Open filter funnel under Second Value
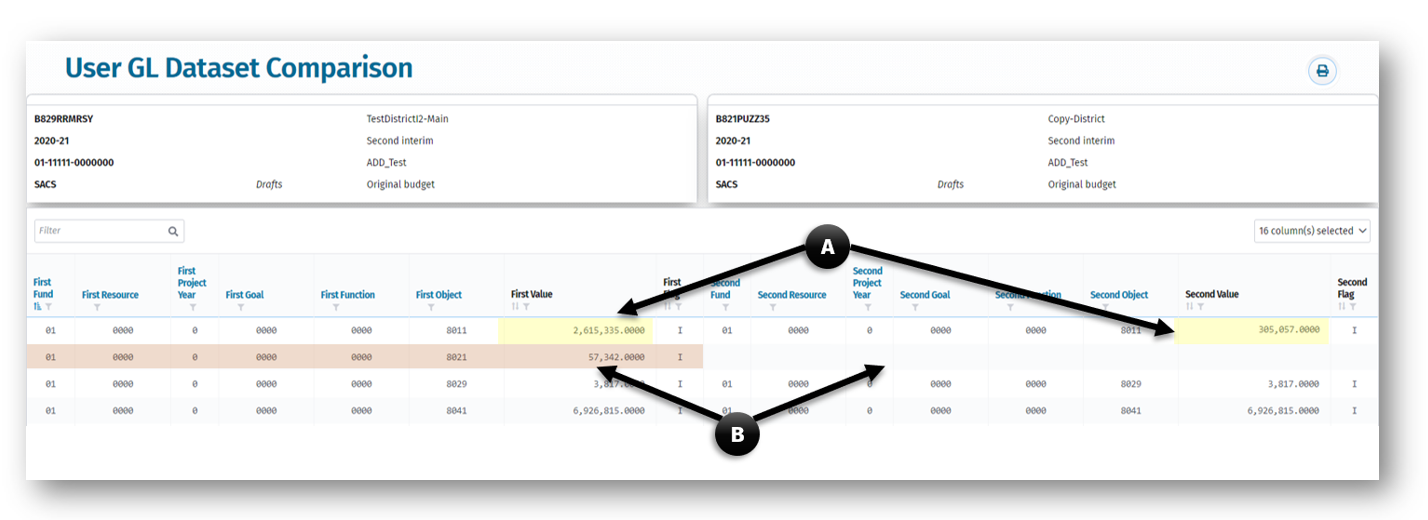The width and height of the screenshot is (1428, 520). (1200, 307)
